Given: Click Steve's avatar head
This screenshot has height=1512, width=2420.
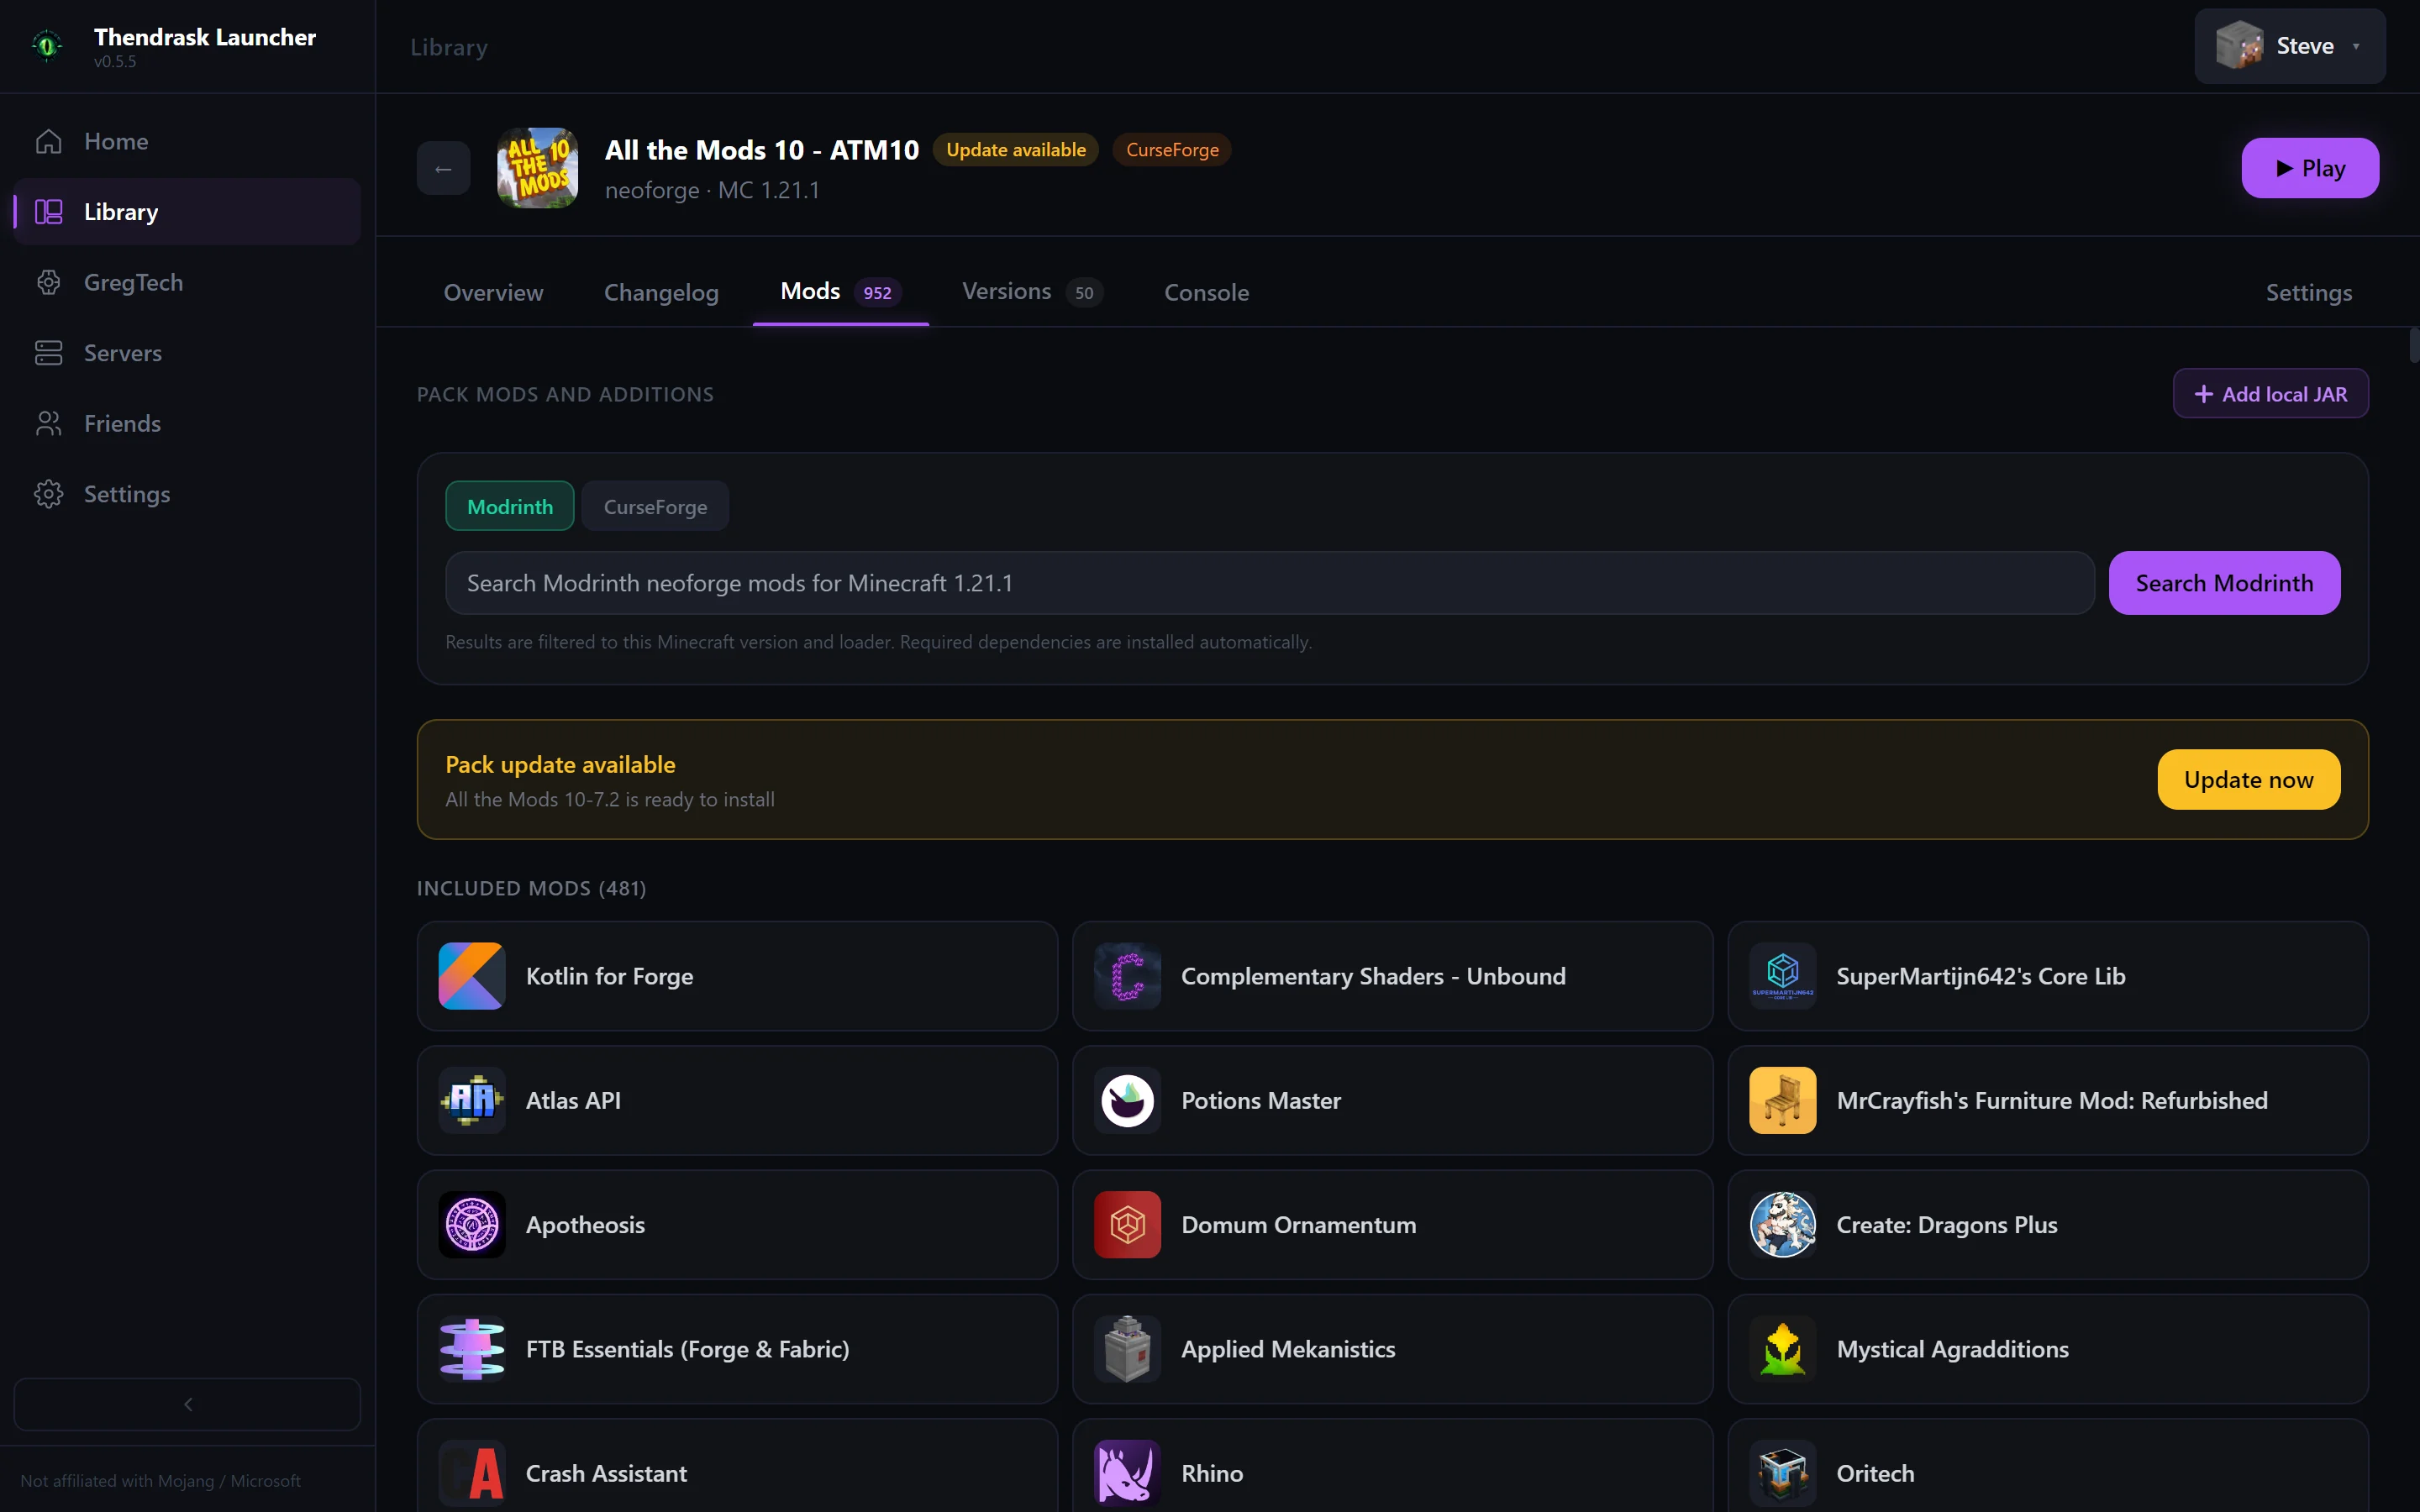Looking at the screenshot, I should (x=2239, y=46).
